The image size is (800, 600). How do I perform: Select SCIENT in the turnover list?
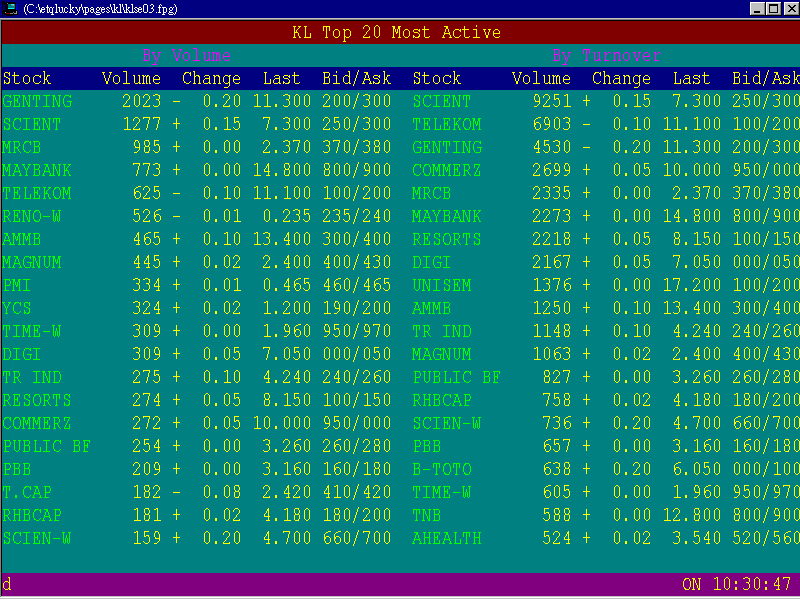(444, 101)
